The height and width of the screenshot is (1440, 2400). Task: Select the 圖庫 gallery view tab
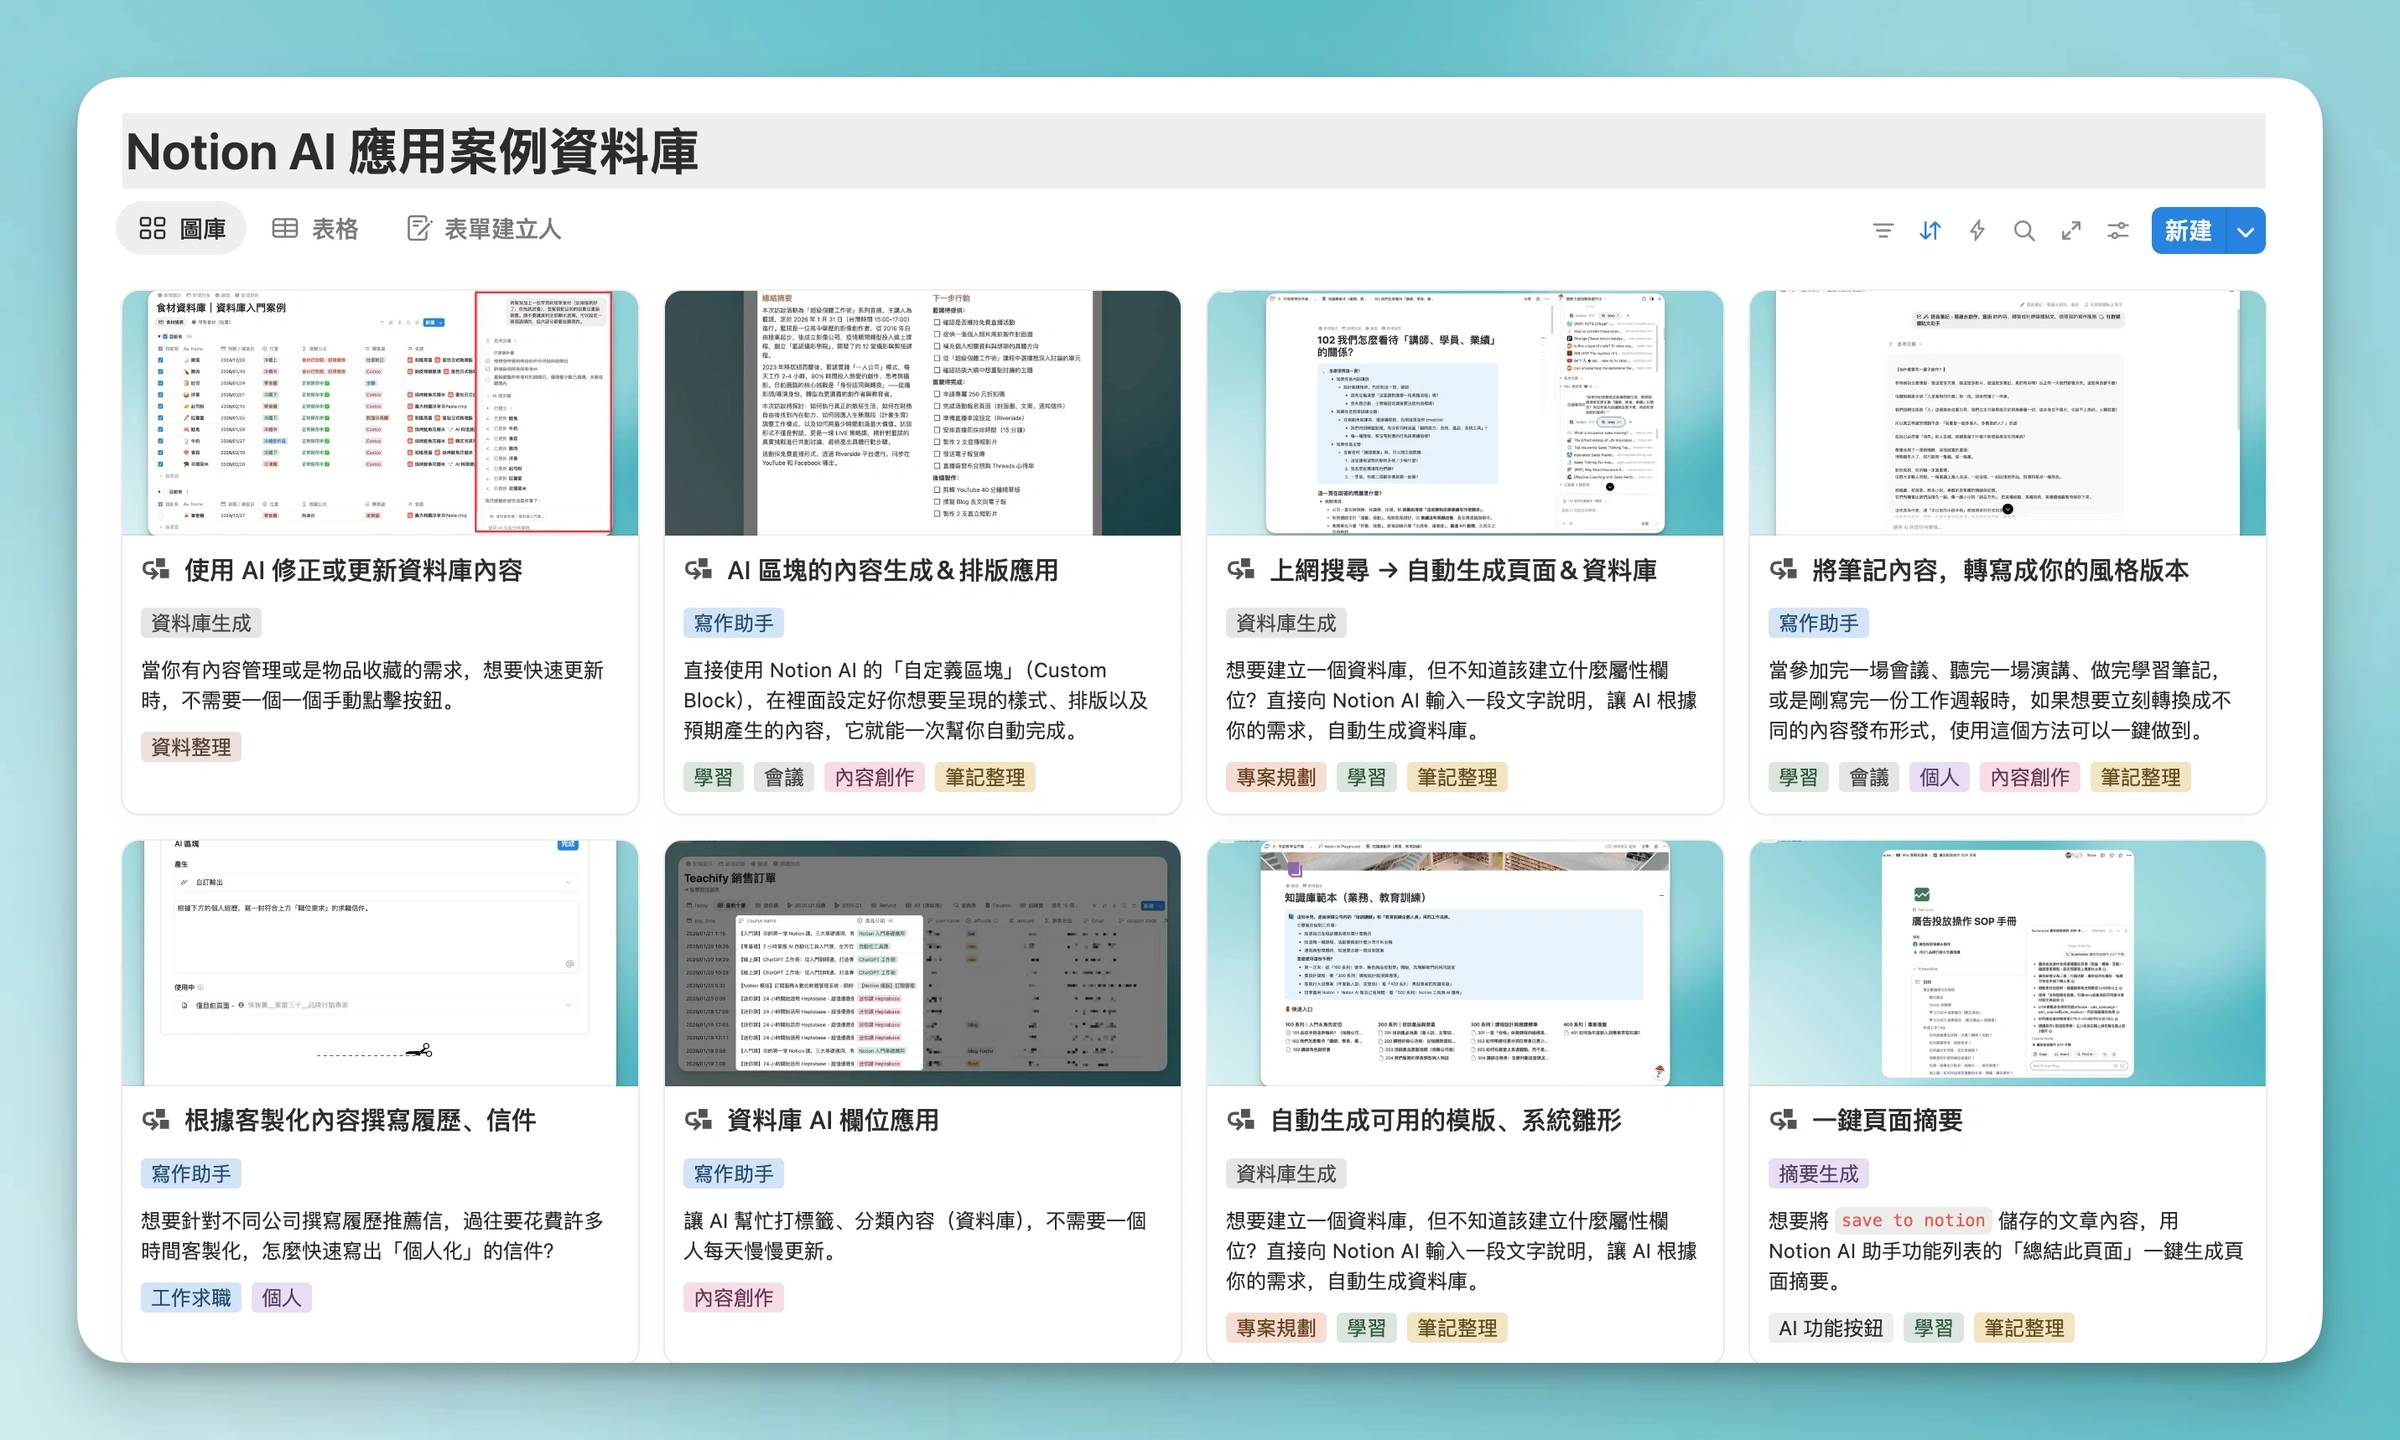coord(182,229)
